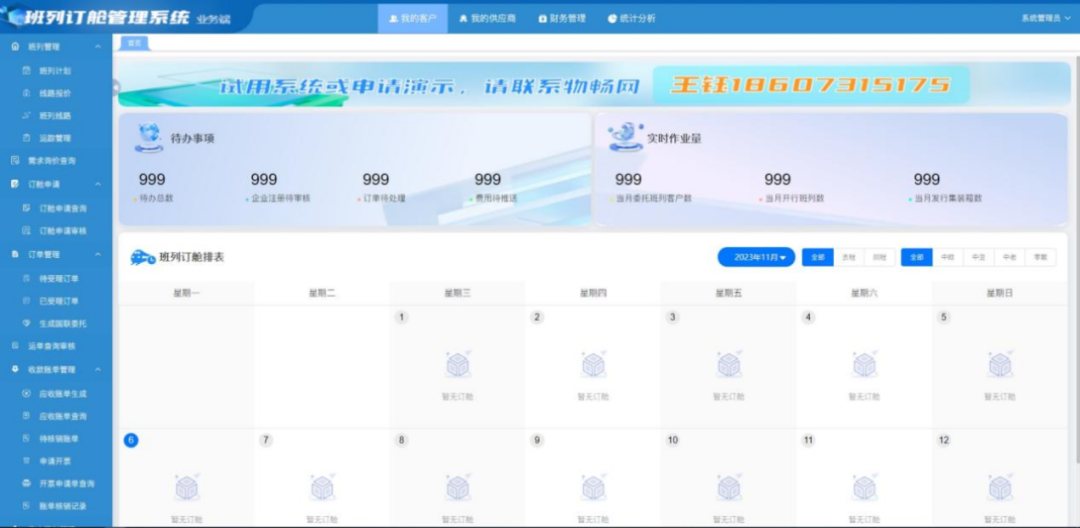Click the 待办总数 999 count
The width and height of the screenshot is (1080, 528).
pyautogui.click(x=152, y=180)
